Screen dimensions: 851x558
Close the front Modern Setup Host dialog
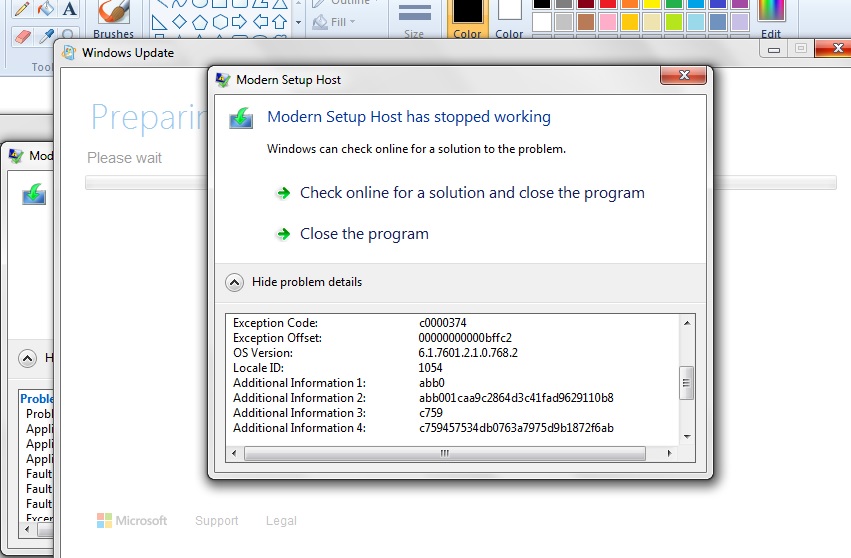tap(684, 75)
